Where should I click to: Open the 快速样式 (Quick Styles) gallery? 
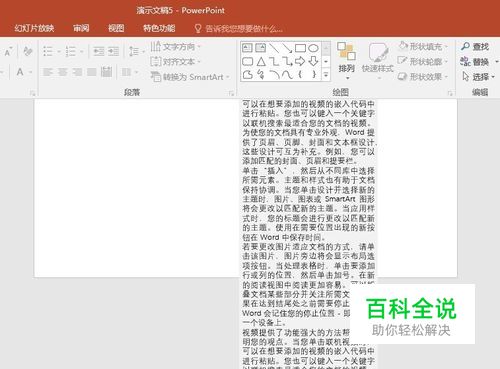point(378,61)
